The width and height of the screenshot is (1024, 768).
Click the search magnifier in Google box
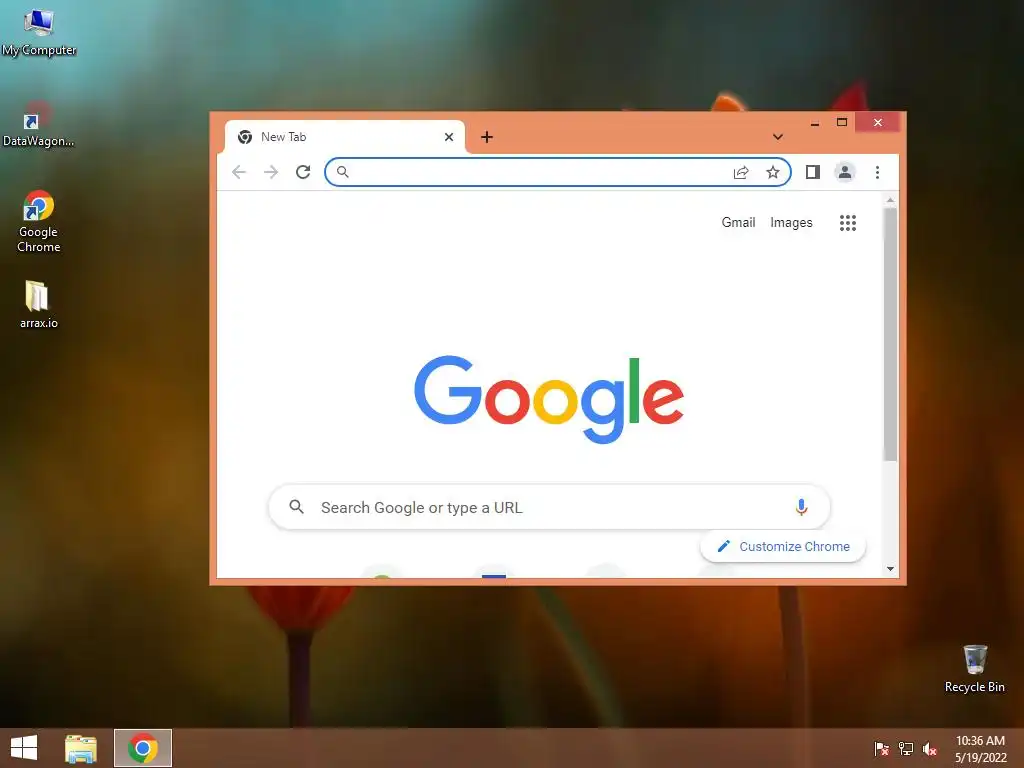tap(296, 507)
